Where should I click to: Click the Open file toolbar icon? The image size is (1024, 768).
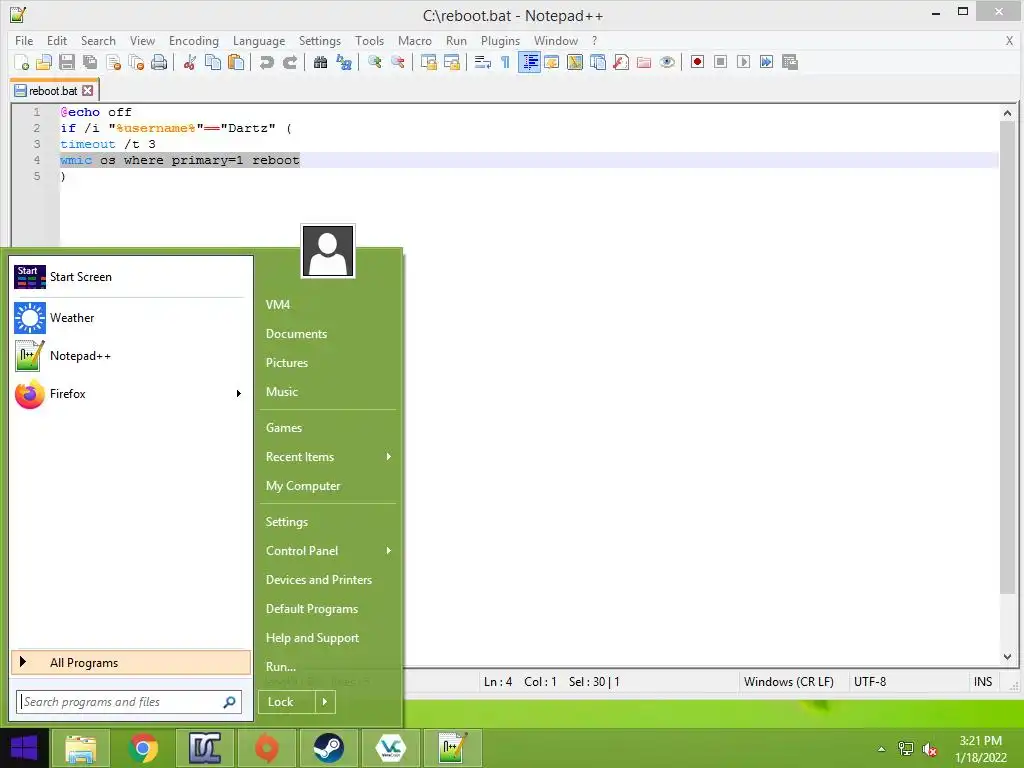pos(44,62)
